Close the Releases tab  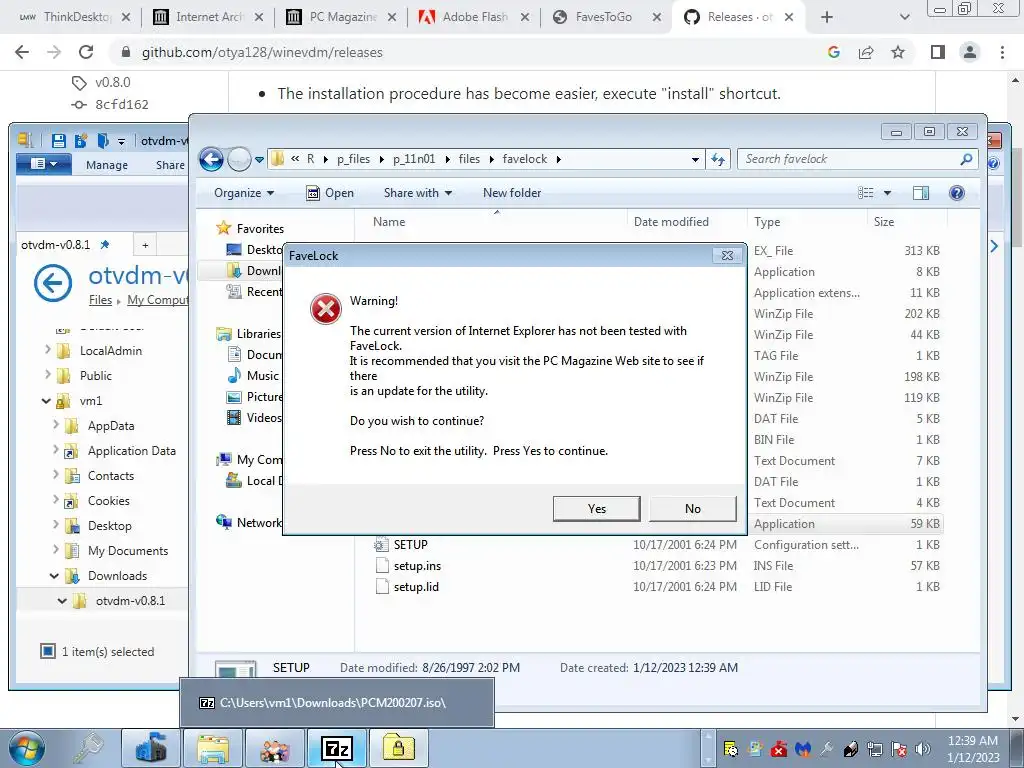click(789, 17)
